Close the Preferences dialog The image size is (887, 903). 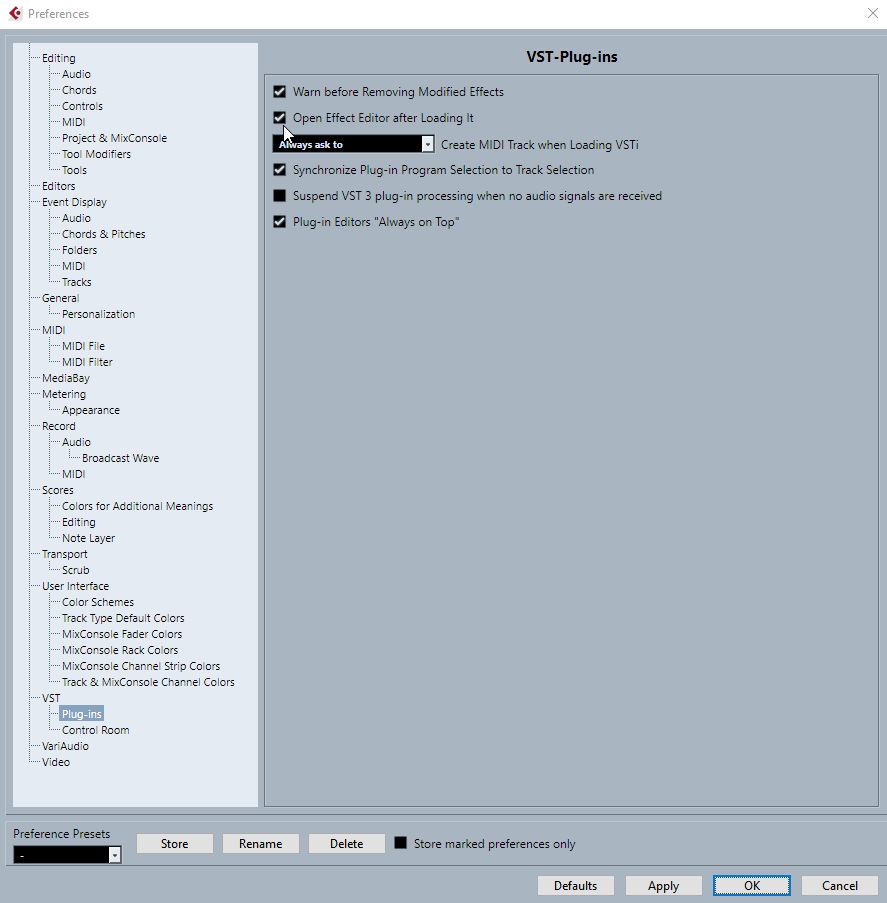point(873,13)
